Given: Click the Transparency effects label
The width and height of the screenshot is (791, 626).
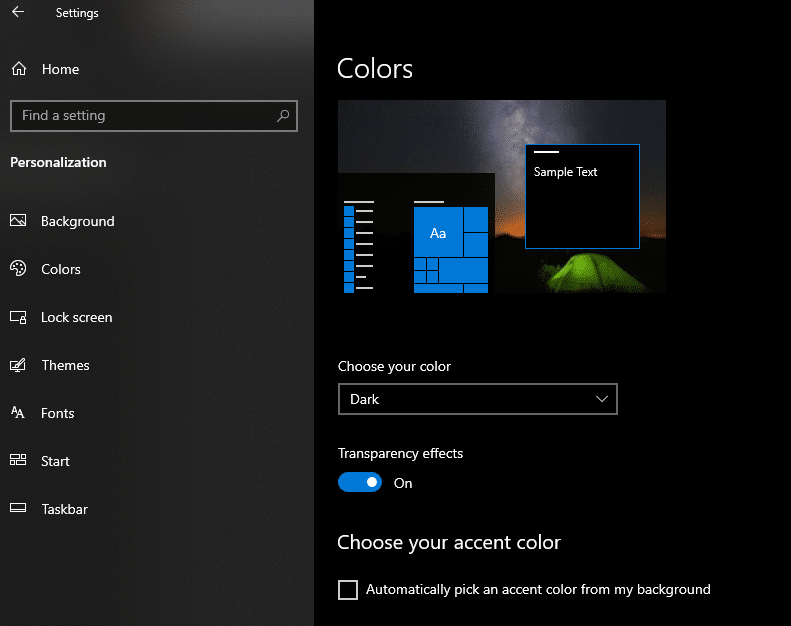Looking at the screenshot, I should point(401,453).
